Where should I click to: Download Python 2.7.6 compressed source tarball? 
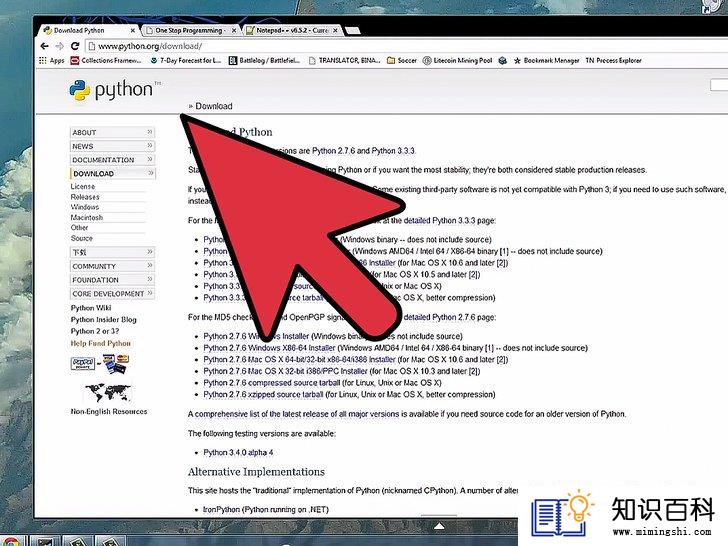272,383
